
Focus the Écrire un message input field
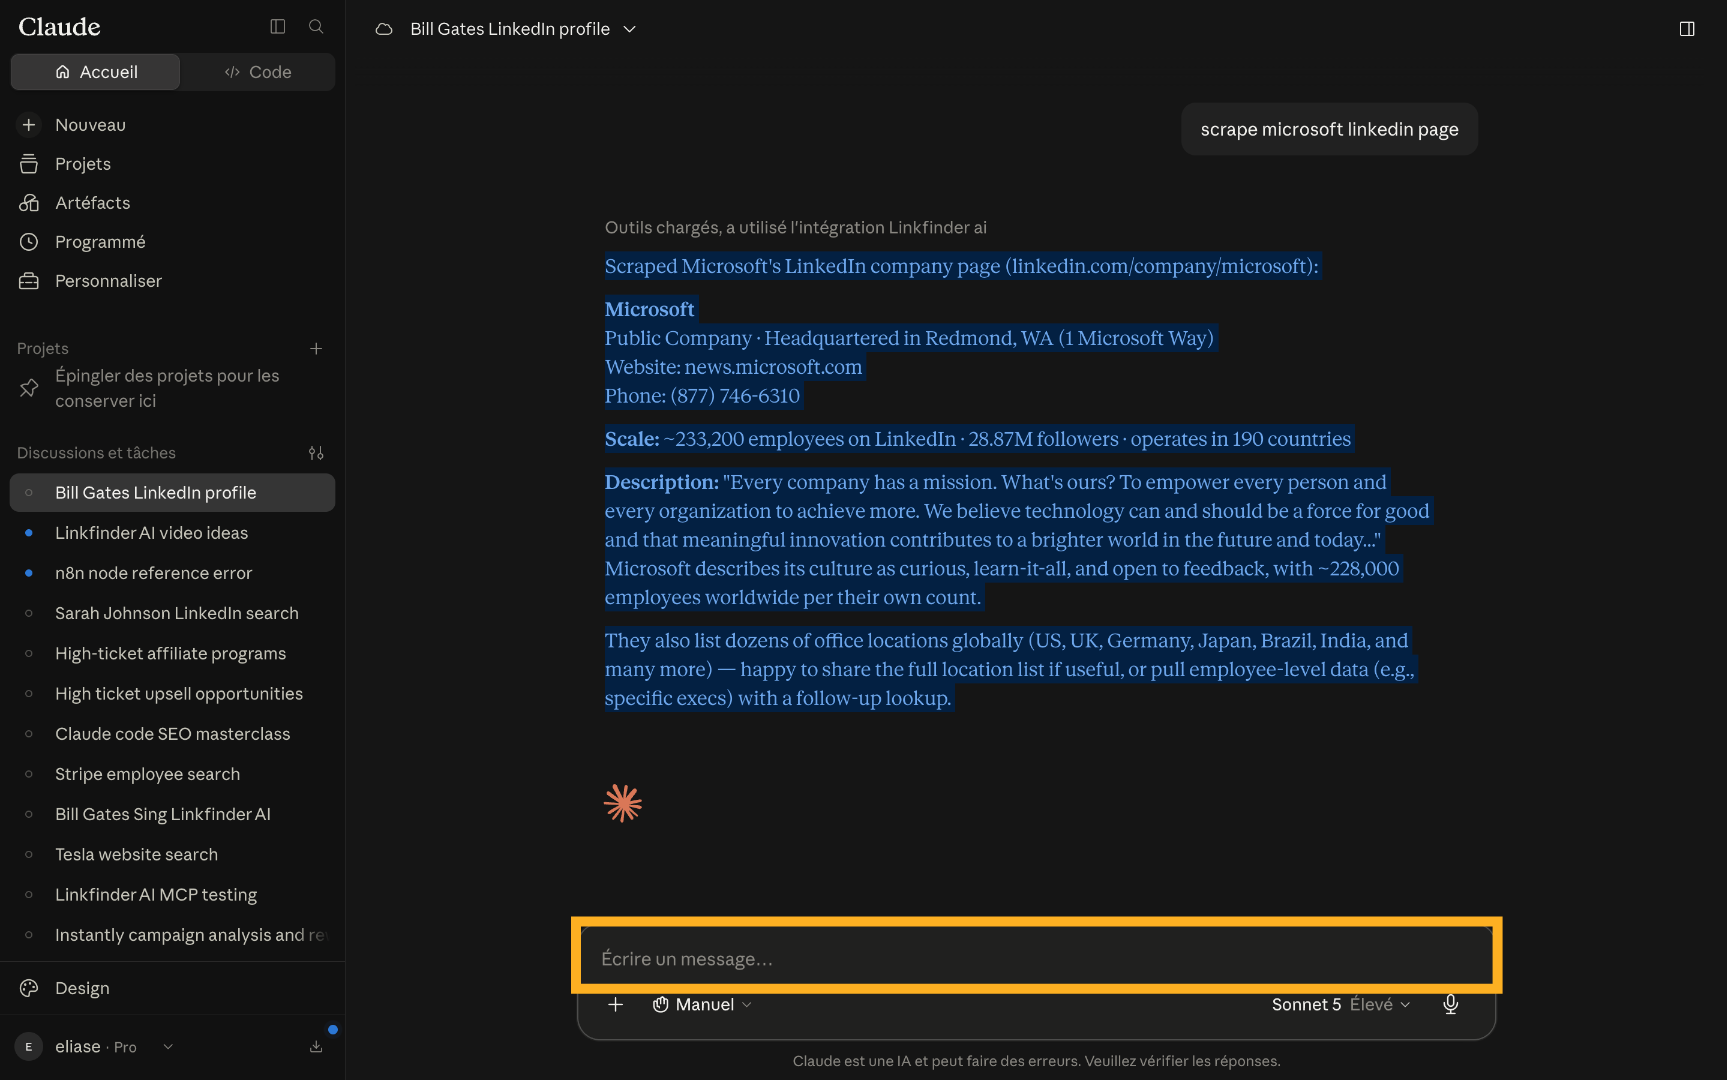(1036, 958)
